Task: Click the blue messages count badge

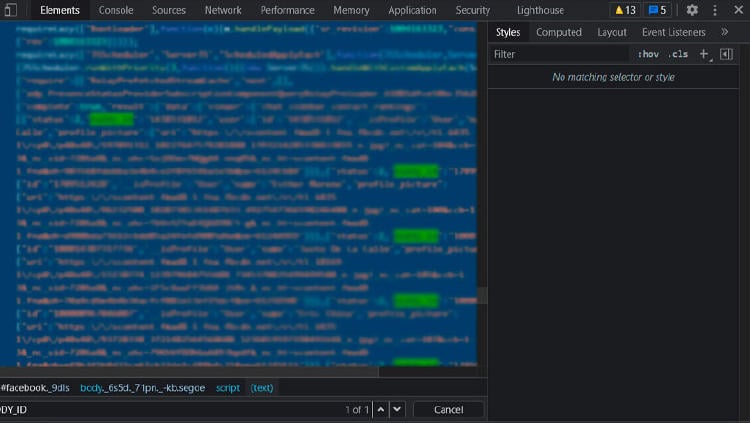Action: [657, 10]
